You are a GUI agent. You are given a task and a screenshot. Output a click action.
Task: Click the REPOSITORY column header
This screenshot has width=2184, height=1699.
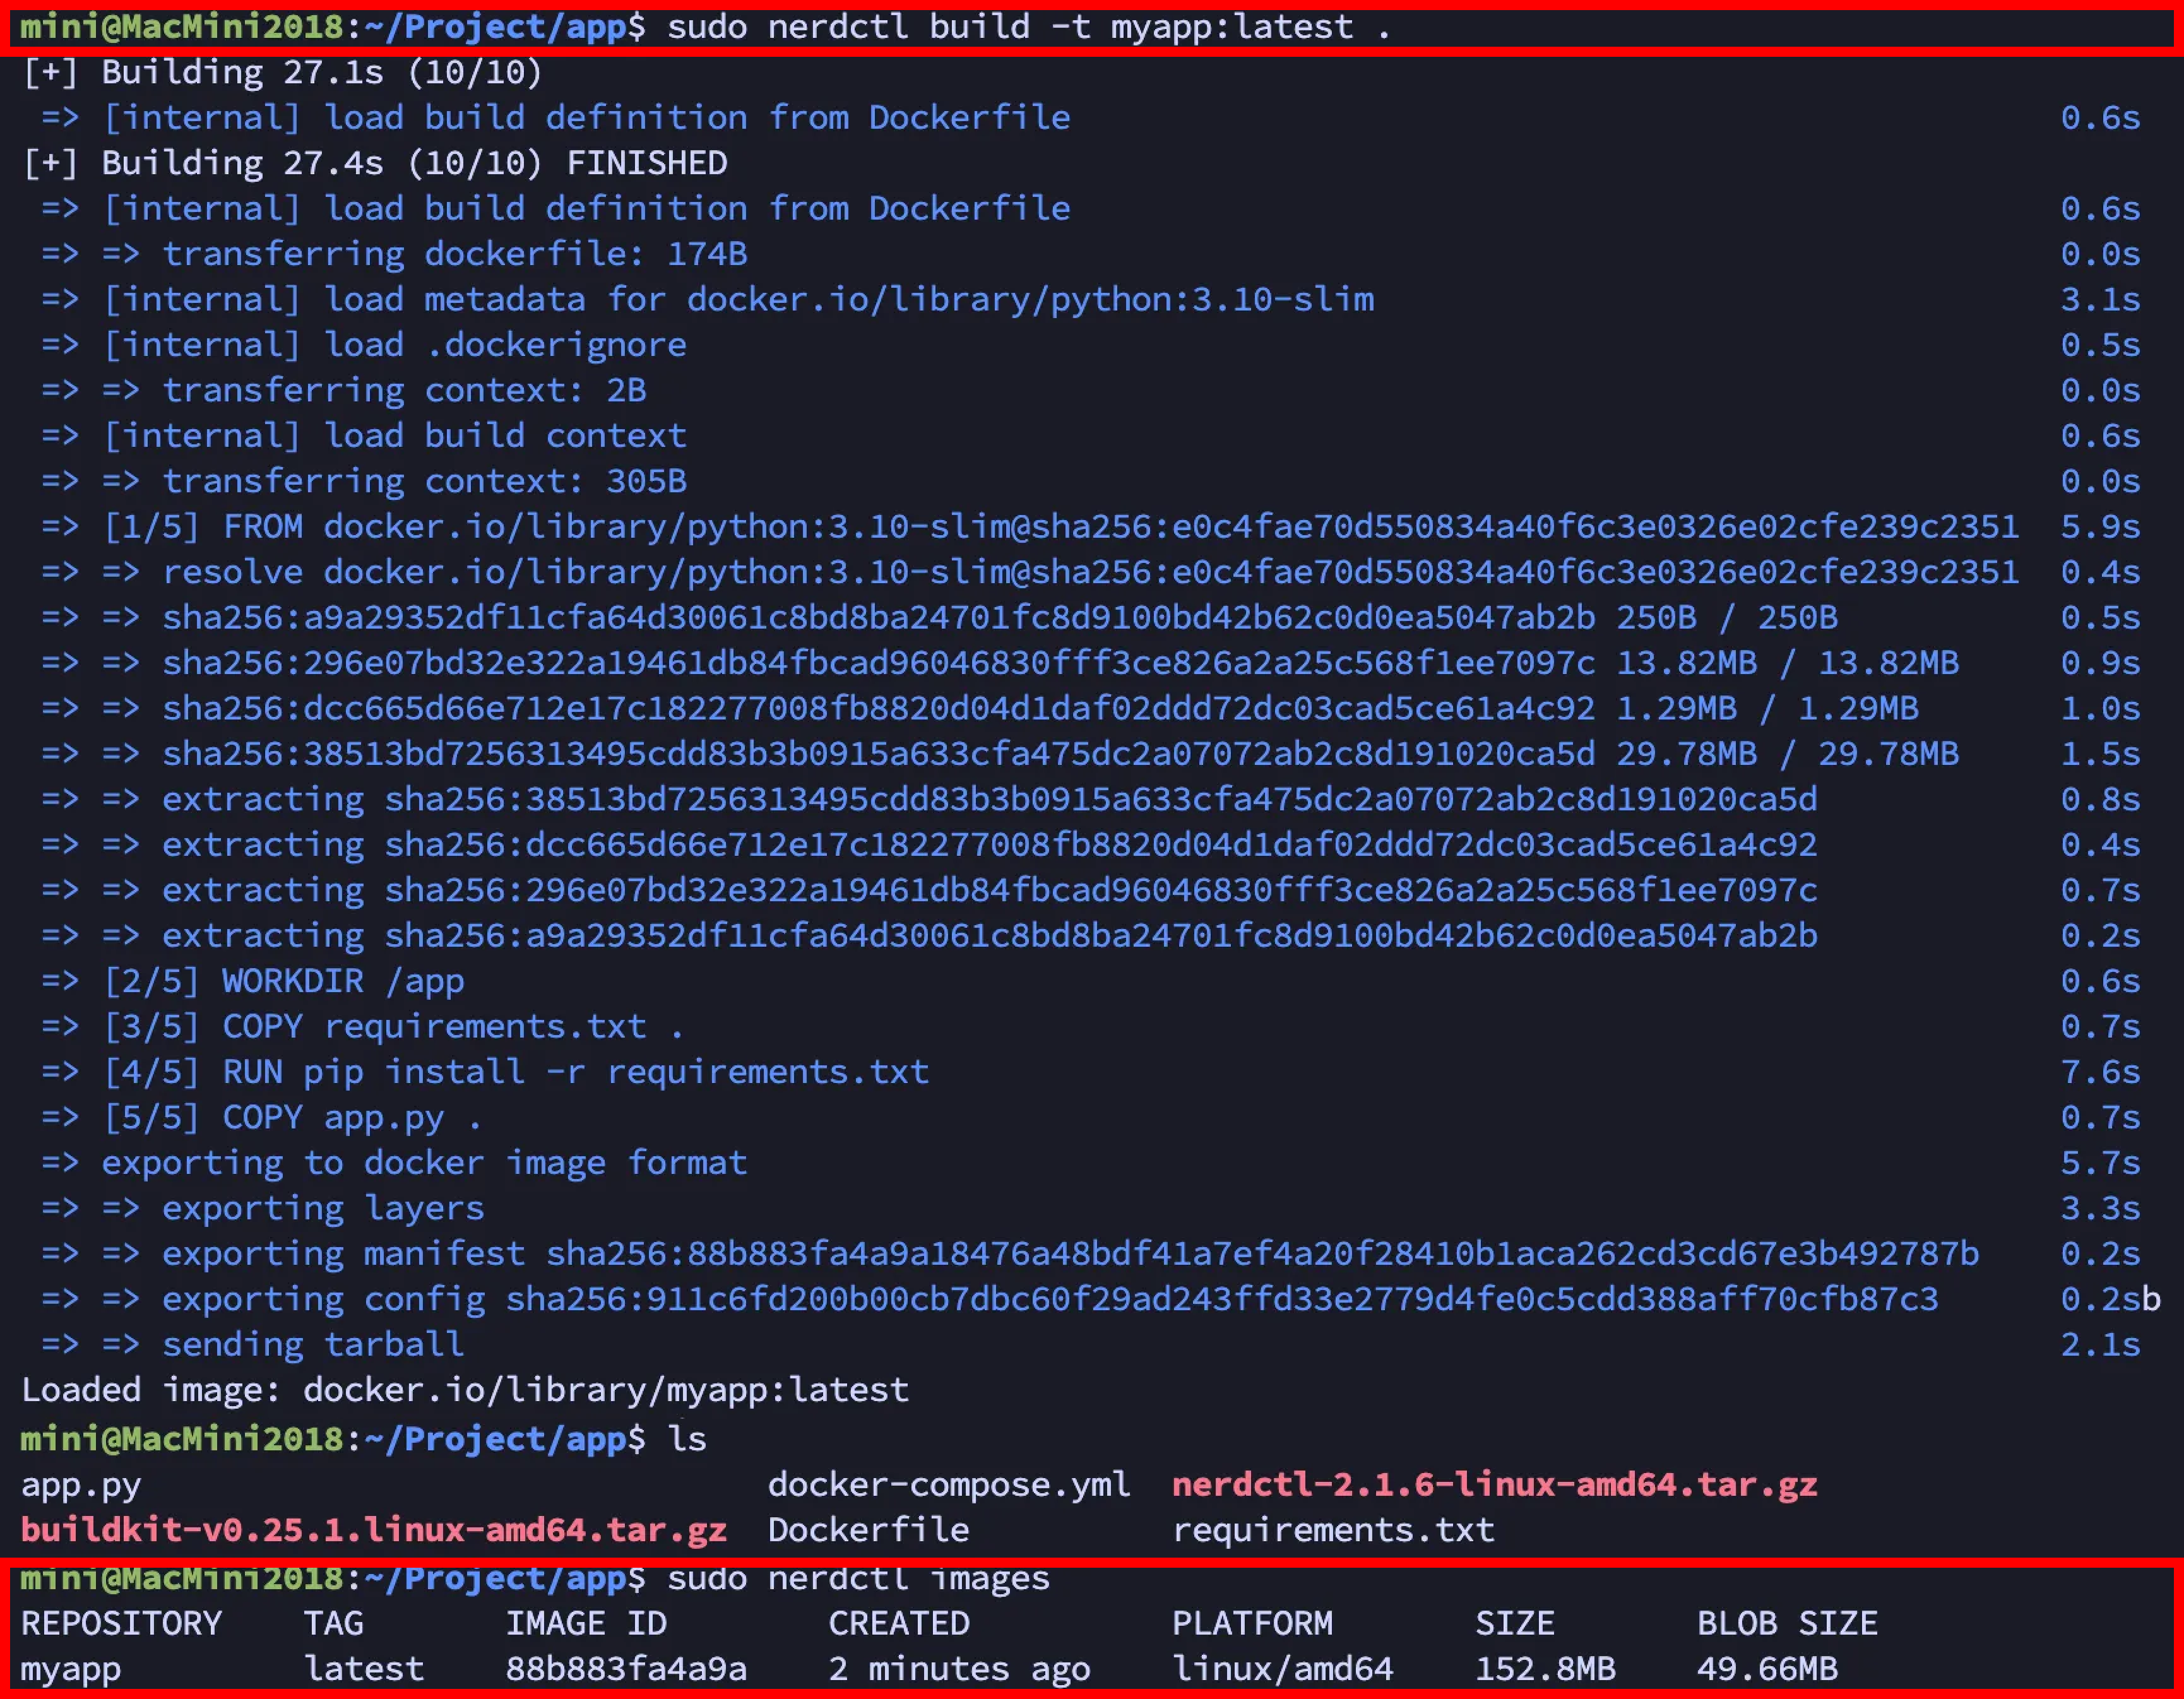121,1623
